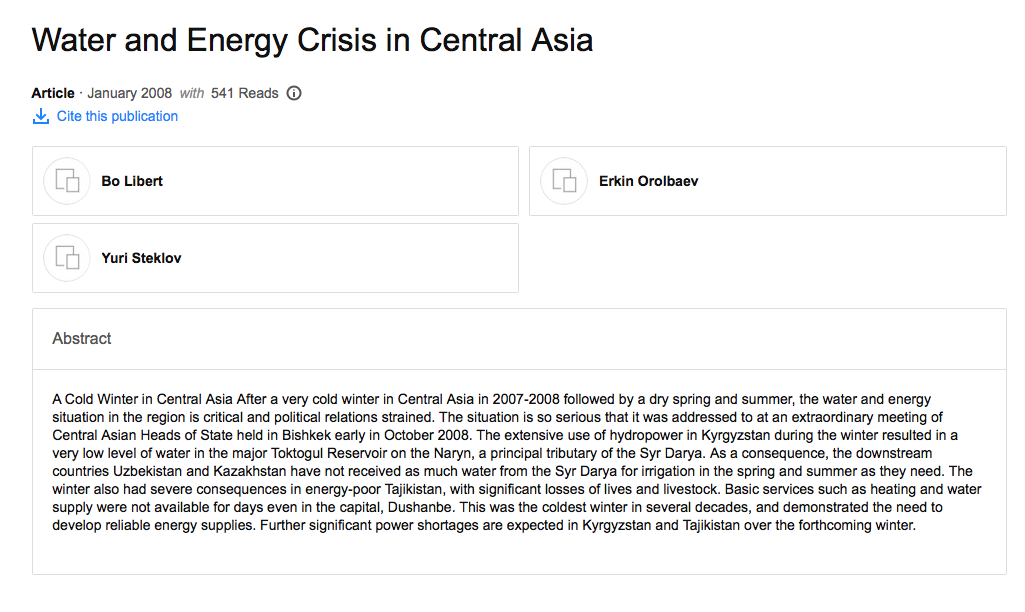Open Bo Libert's avatar placeholder icon
The image size is (1025, 612).
(67, 181)
